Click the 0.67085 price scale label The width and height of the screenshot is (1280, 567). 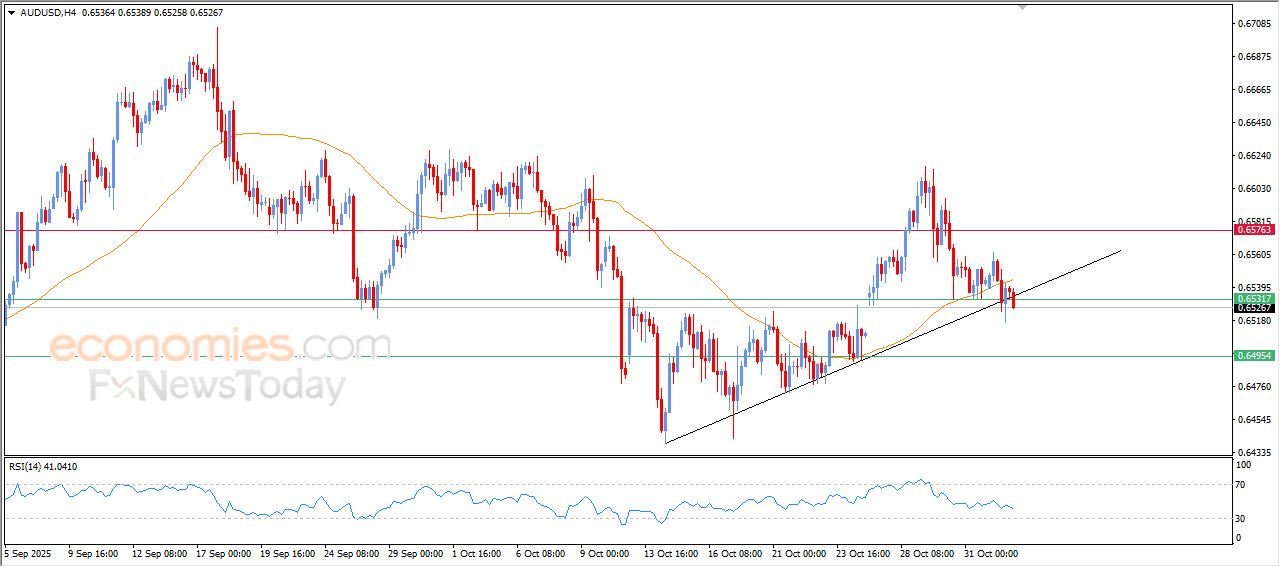click(x=1253, y=23)
